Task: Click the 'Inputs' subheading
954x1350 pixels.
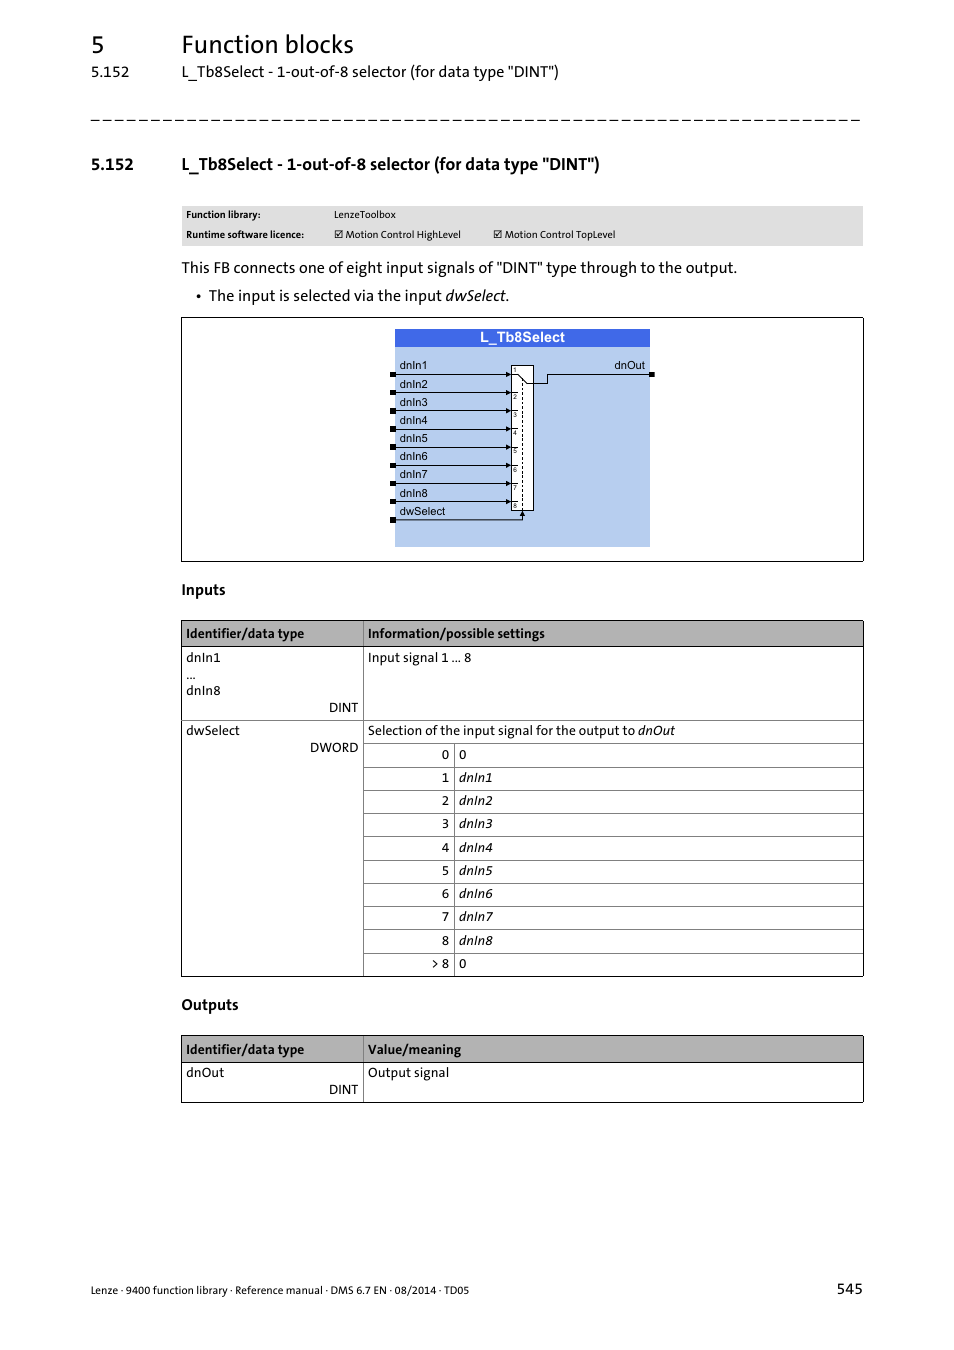Action: pos(203,590)
